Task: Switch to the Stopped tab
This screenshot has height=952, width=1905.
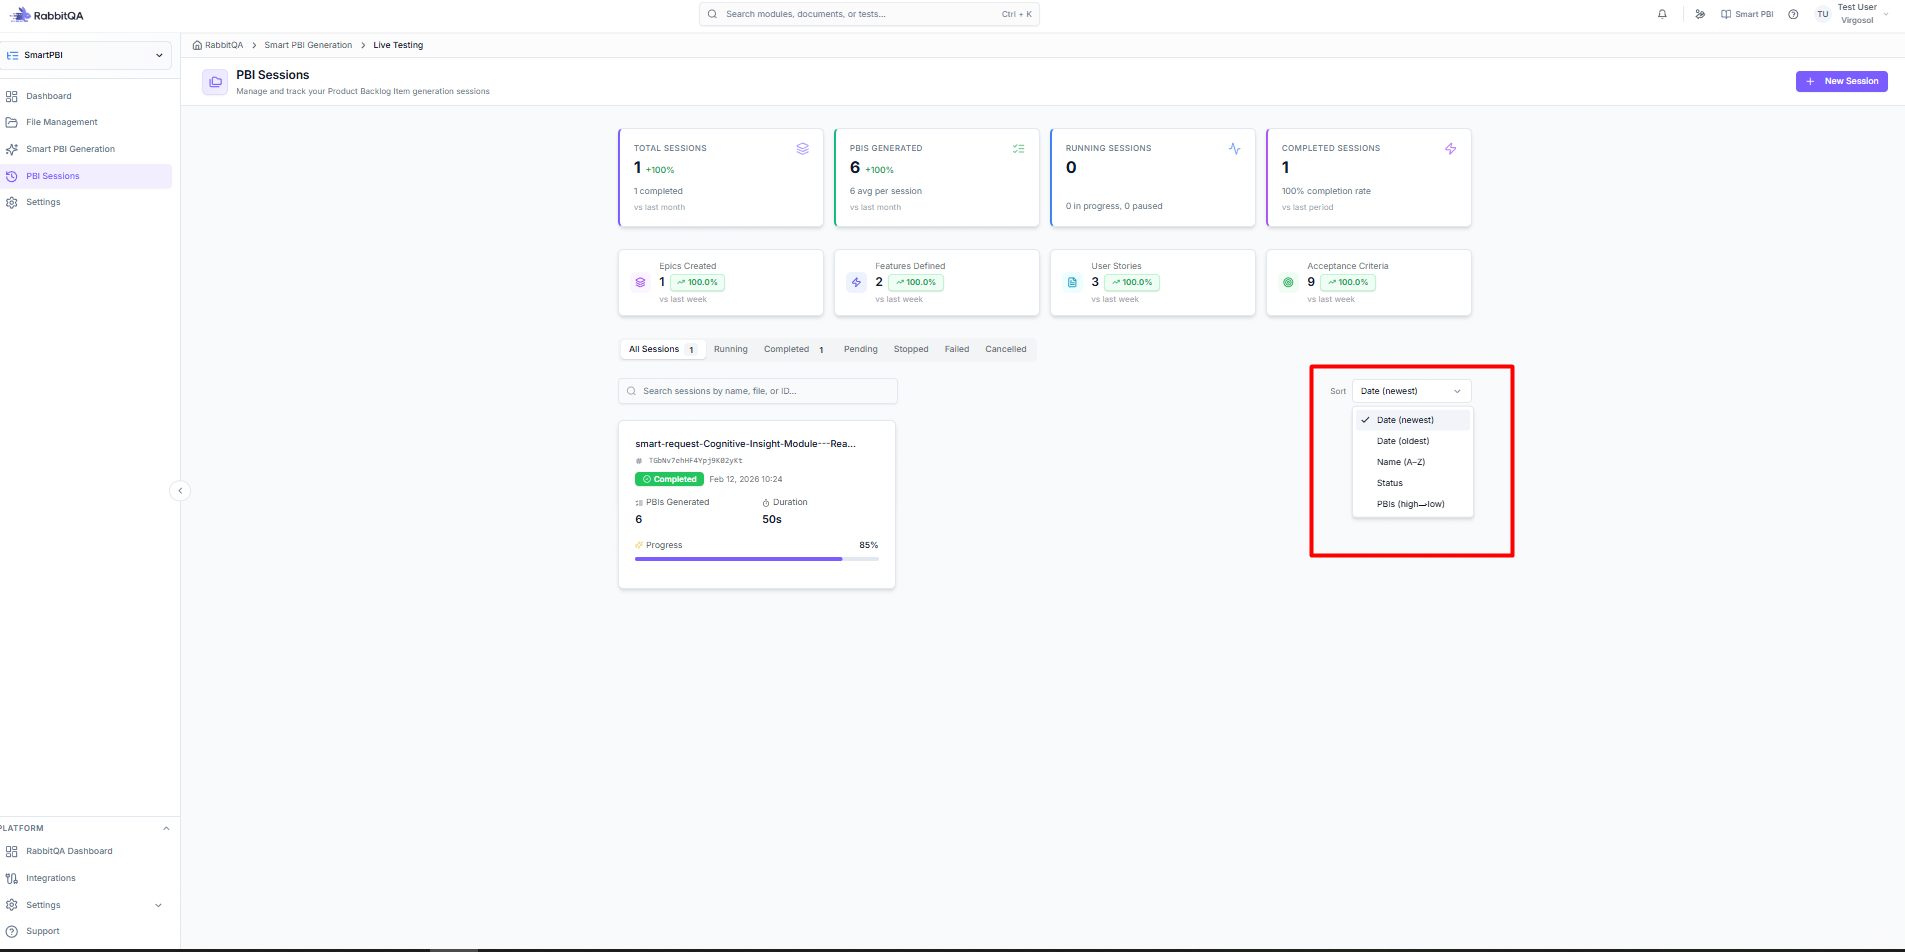Action: click(x=911, y=349)
